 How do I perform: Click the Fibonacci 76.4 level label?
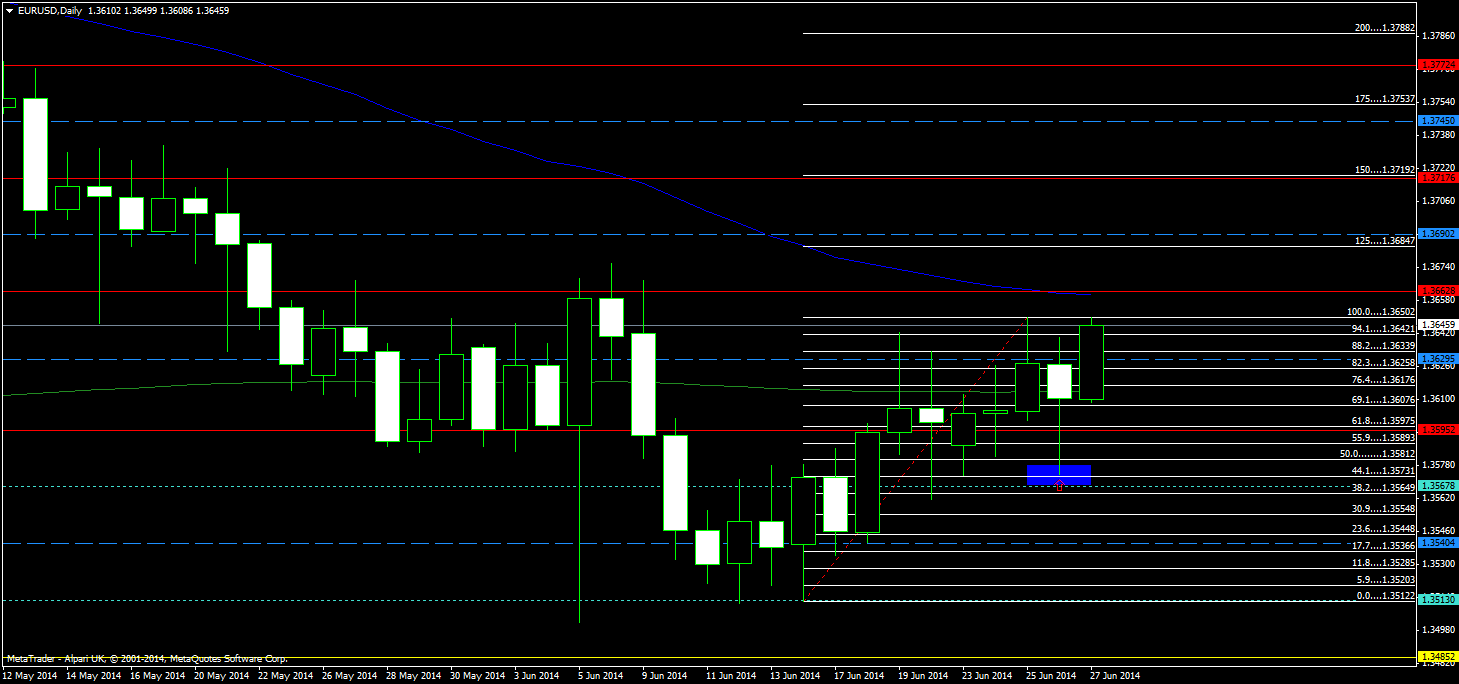click(x=1383, y=380)
